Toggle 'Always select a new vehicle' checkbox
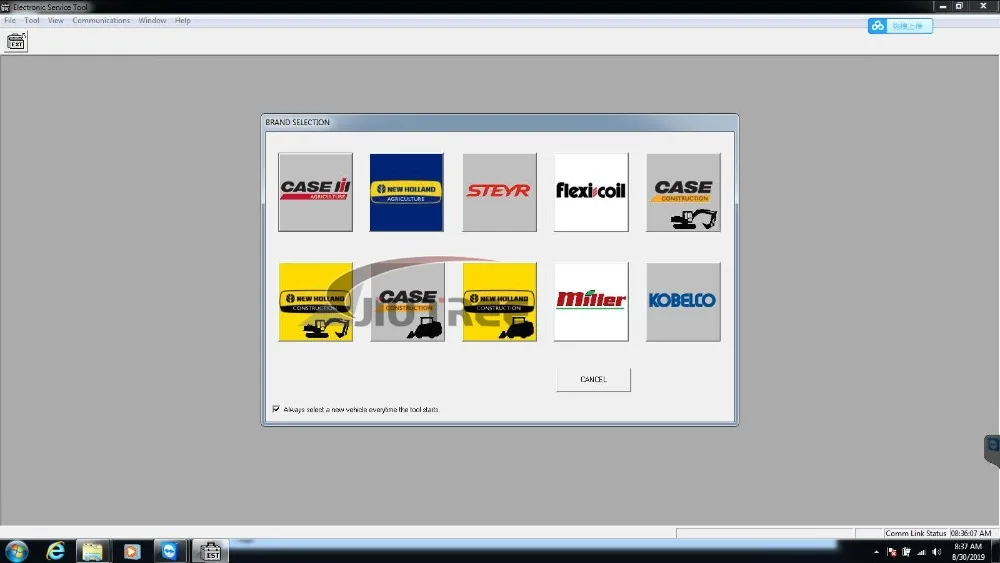This screenshot has width=1000, height=563. 276,409
